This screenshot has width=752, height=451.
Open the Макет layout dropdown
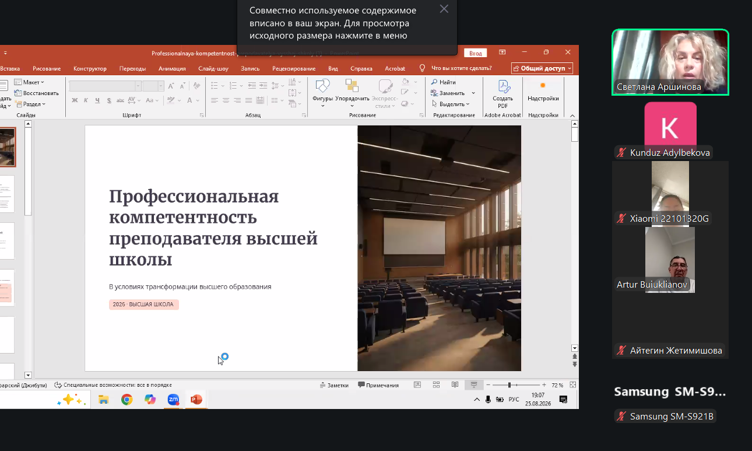coord(29,82)
